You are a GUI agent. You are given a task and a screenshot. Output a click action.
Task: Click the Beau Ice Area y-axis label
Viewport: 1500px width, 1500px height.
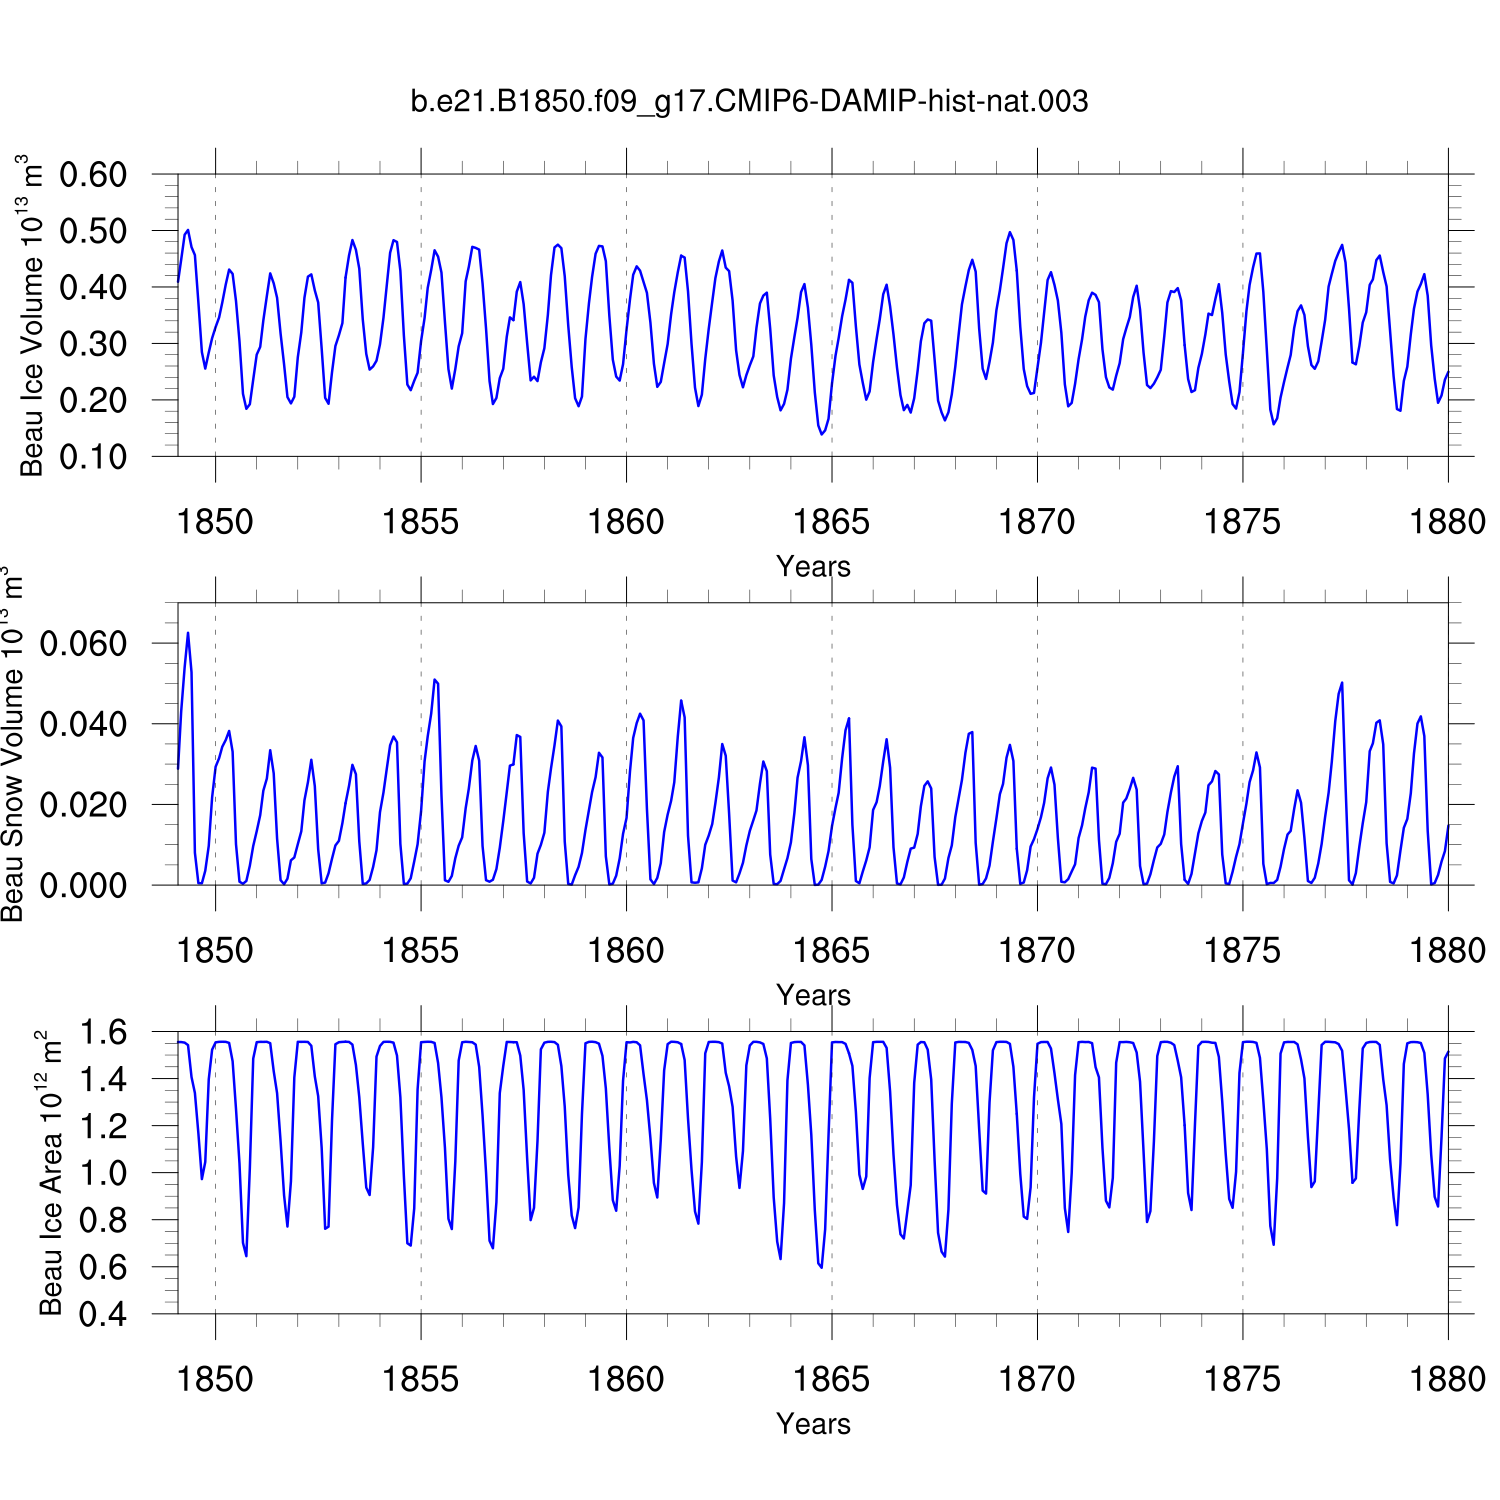click(x=50, y=1172)
